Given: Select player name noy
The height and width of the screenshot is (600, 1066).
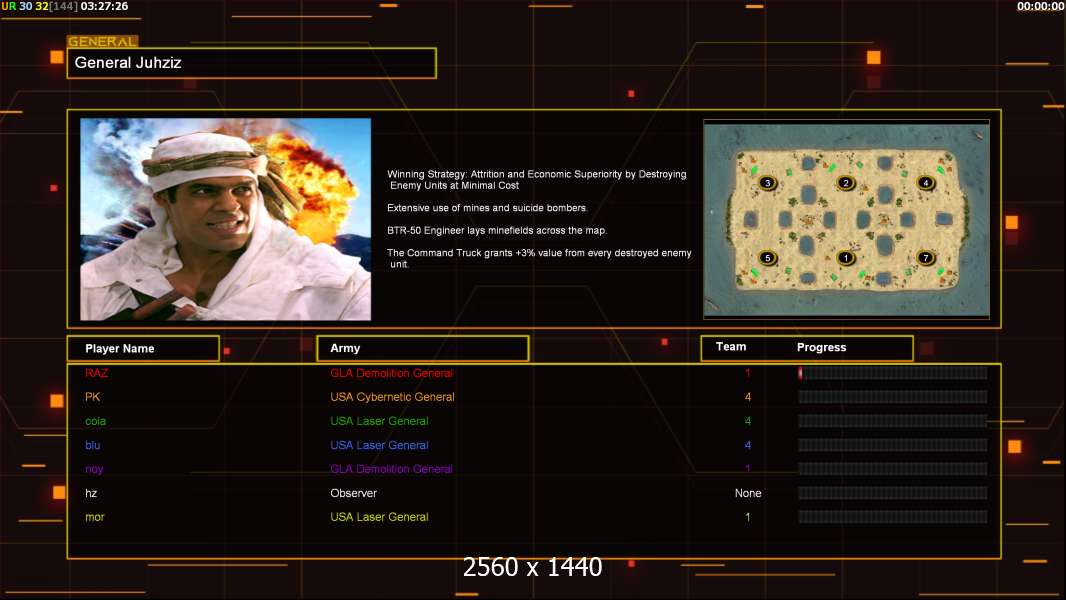Looking at the screenshot, I should [94, 469].
